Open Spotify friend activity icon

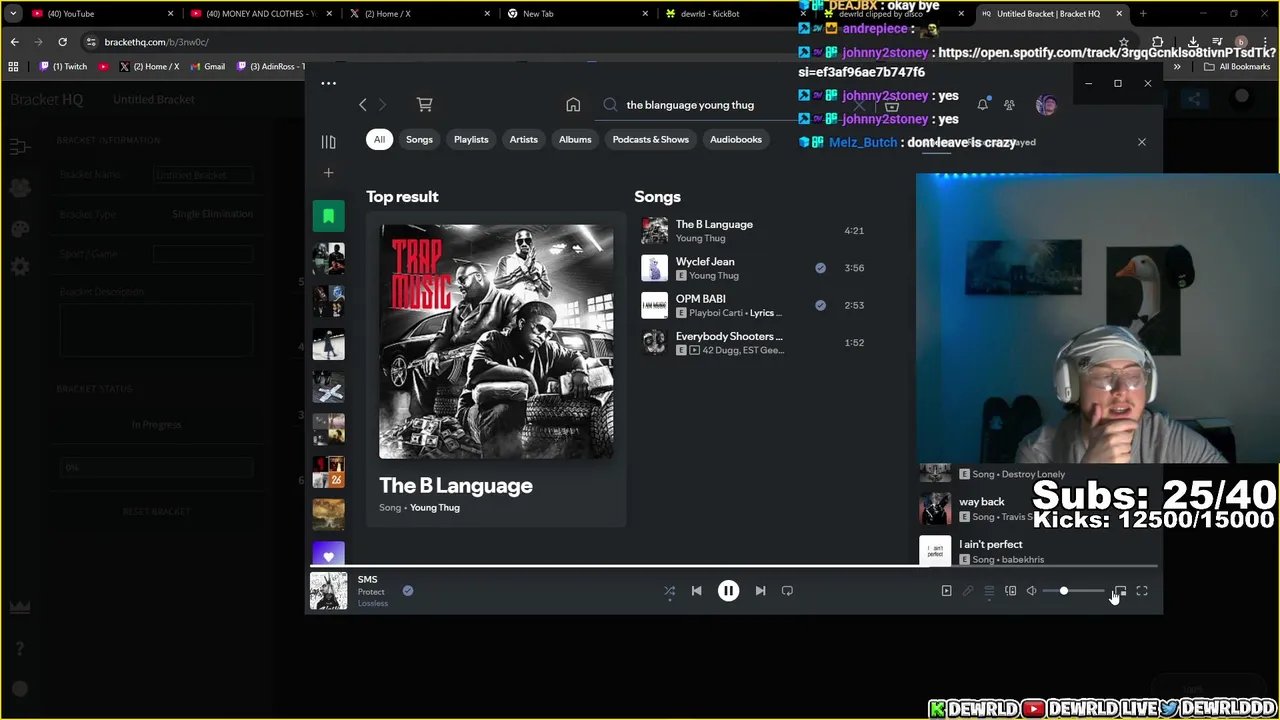click(1009, 105)
